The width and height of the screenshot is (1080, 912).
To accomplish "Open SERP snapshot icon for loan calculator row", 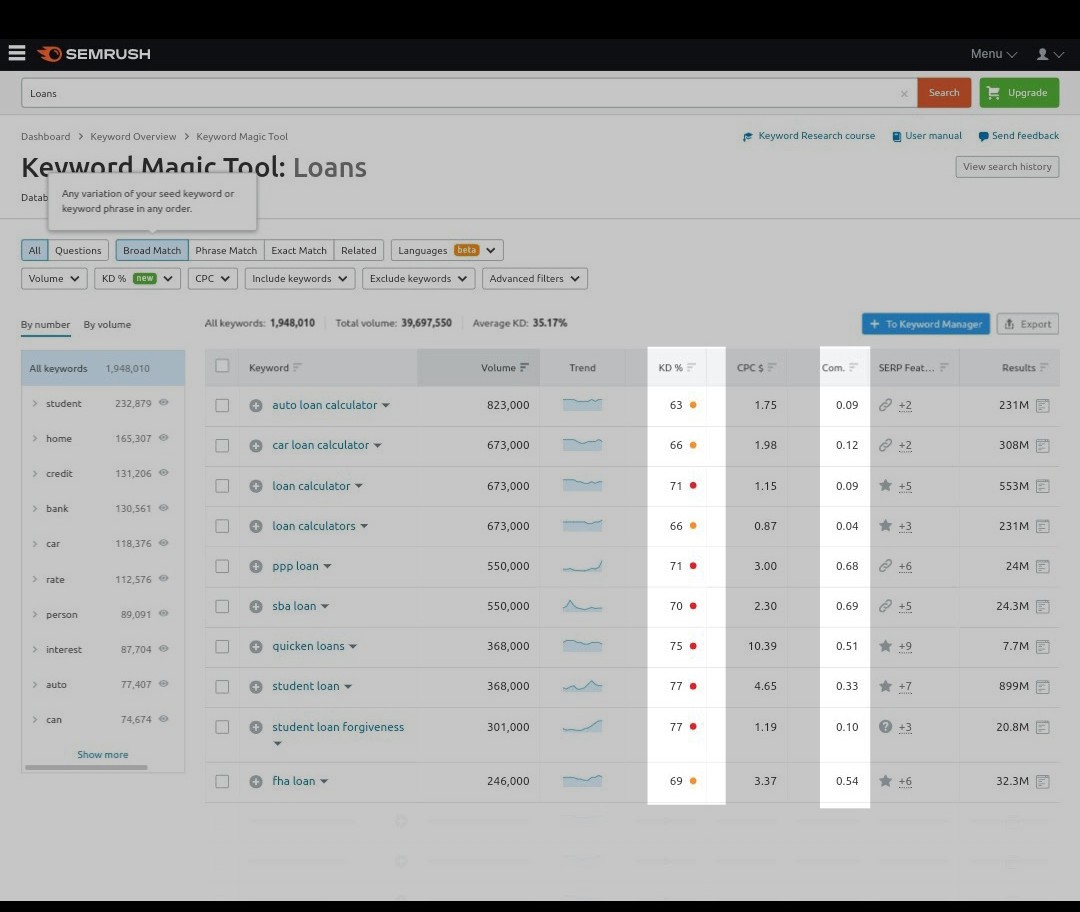I will click(1043, 486).
